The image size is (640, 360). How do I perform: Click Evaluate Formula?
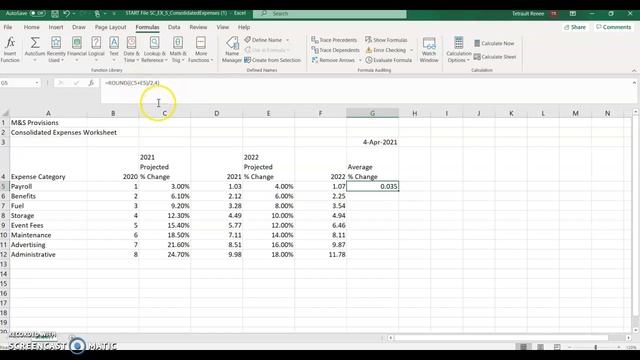[388, 60]
